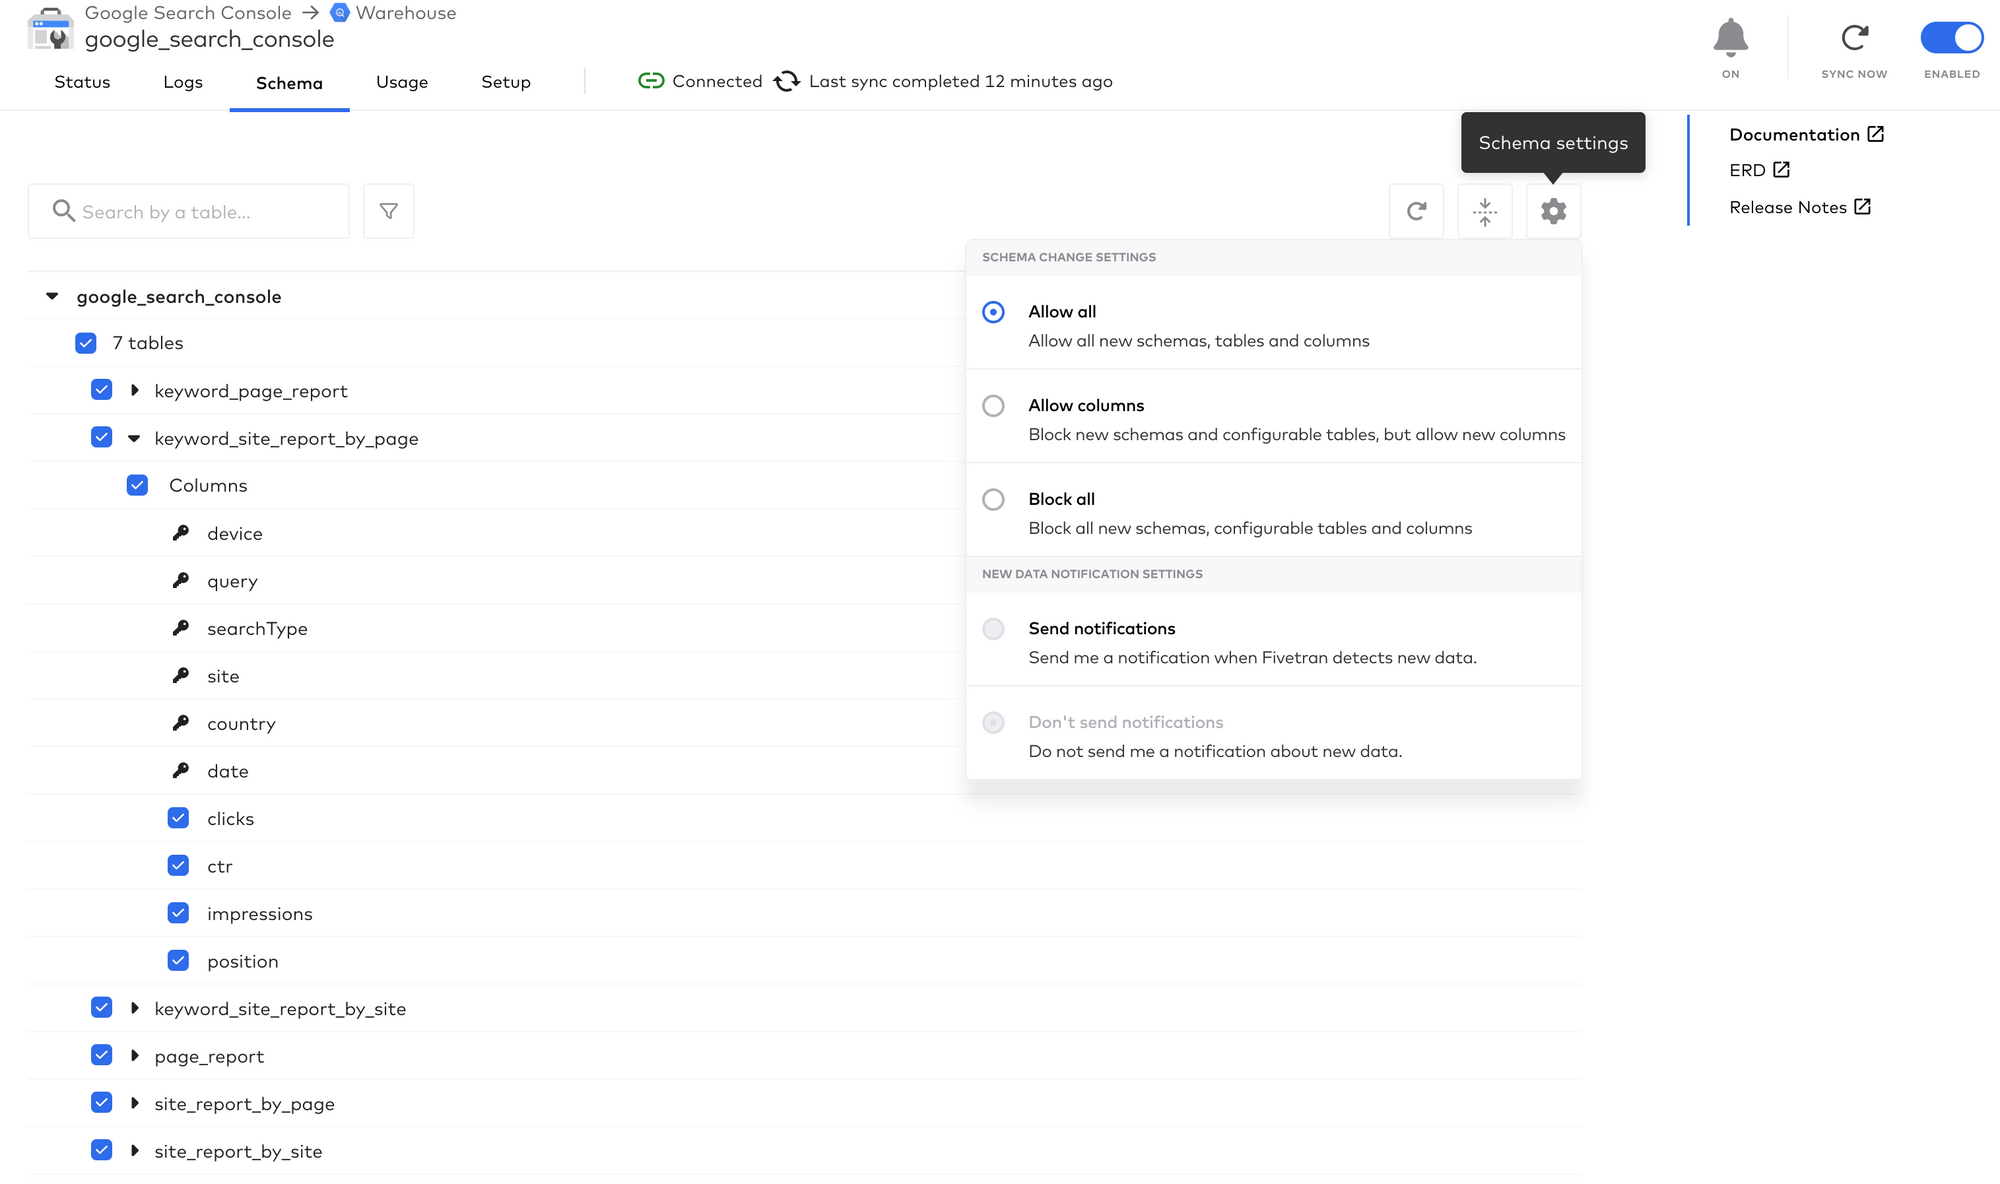The image size is (2000, 1184).
Task: Click the key icon next to device
Action: click(x=181, y=533)
